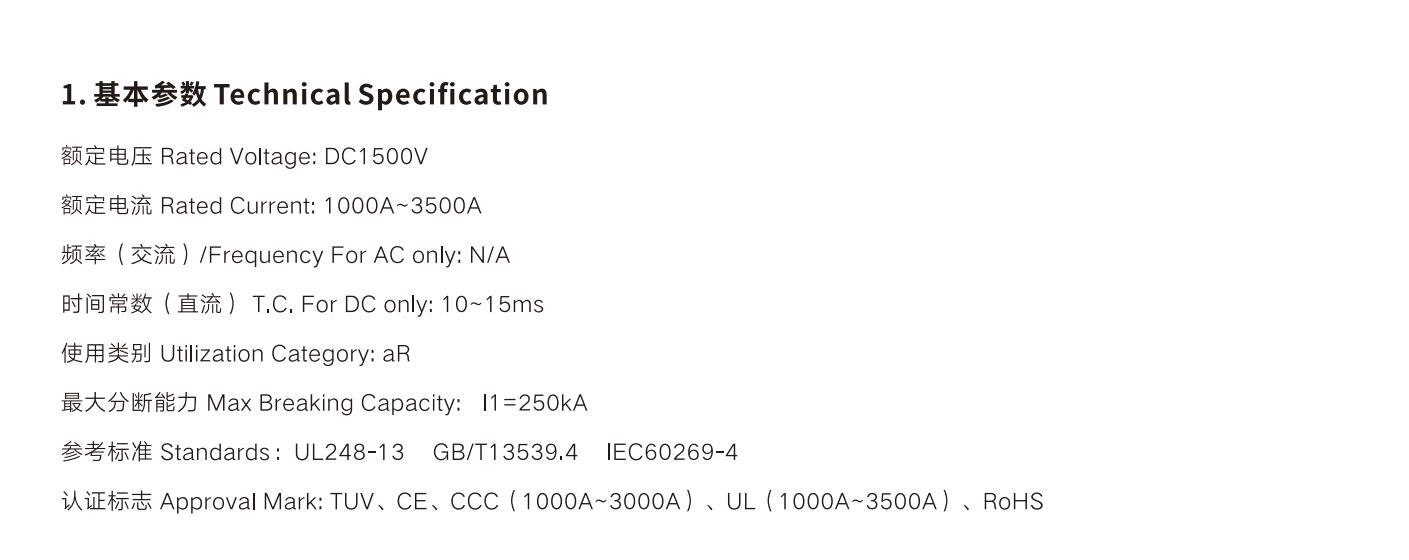The width and height of the screenshot is (1409, 560).
Task: Click the CCC approval range 1000A~3000A
Action: coord(601,501)
